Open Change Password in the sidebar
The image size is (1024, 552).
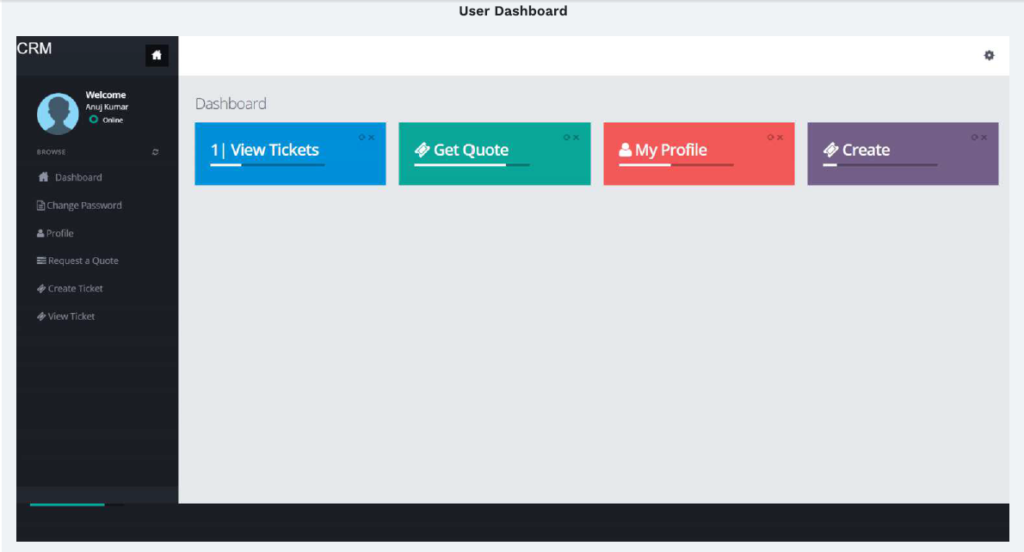(x=84, y=205)
